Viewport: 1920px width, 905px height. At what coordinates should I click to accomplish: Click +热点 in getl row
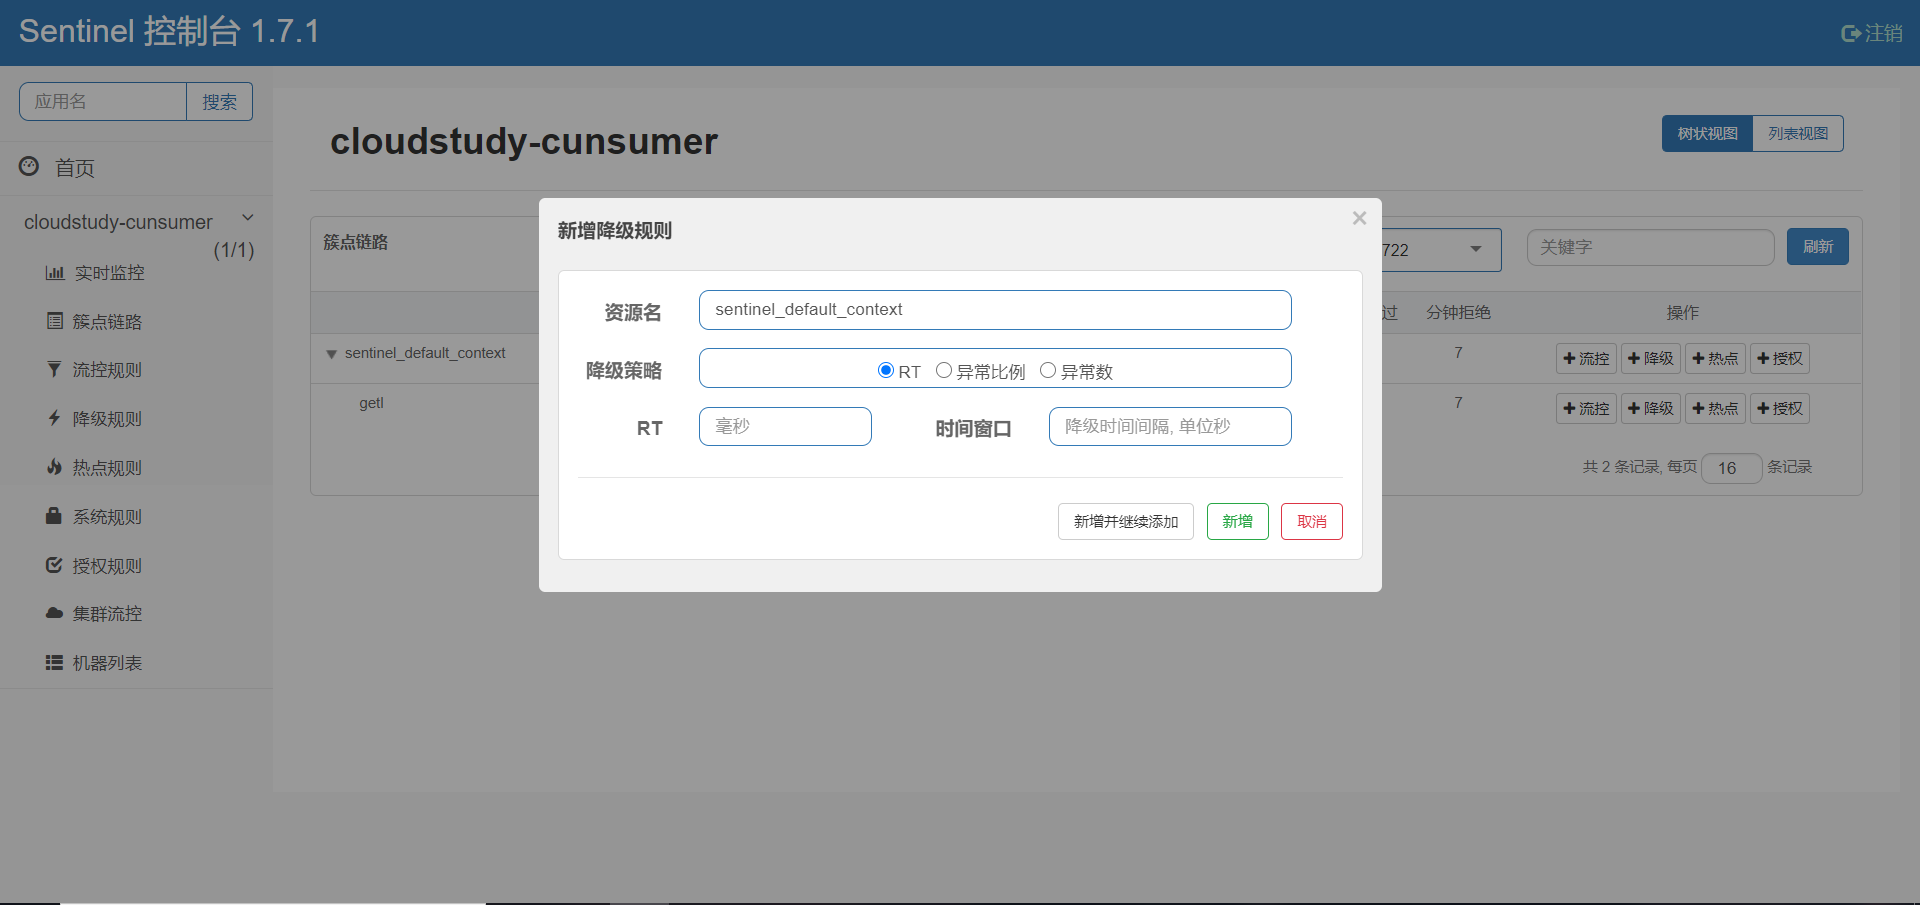coord(1715,408)
